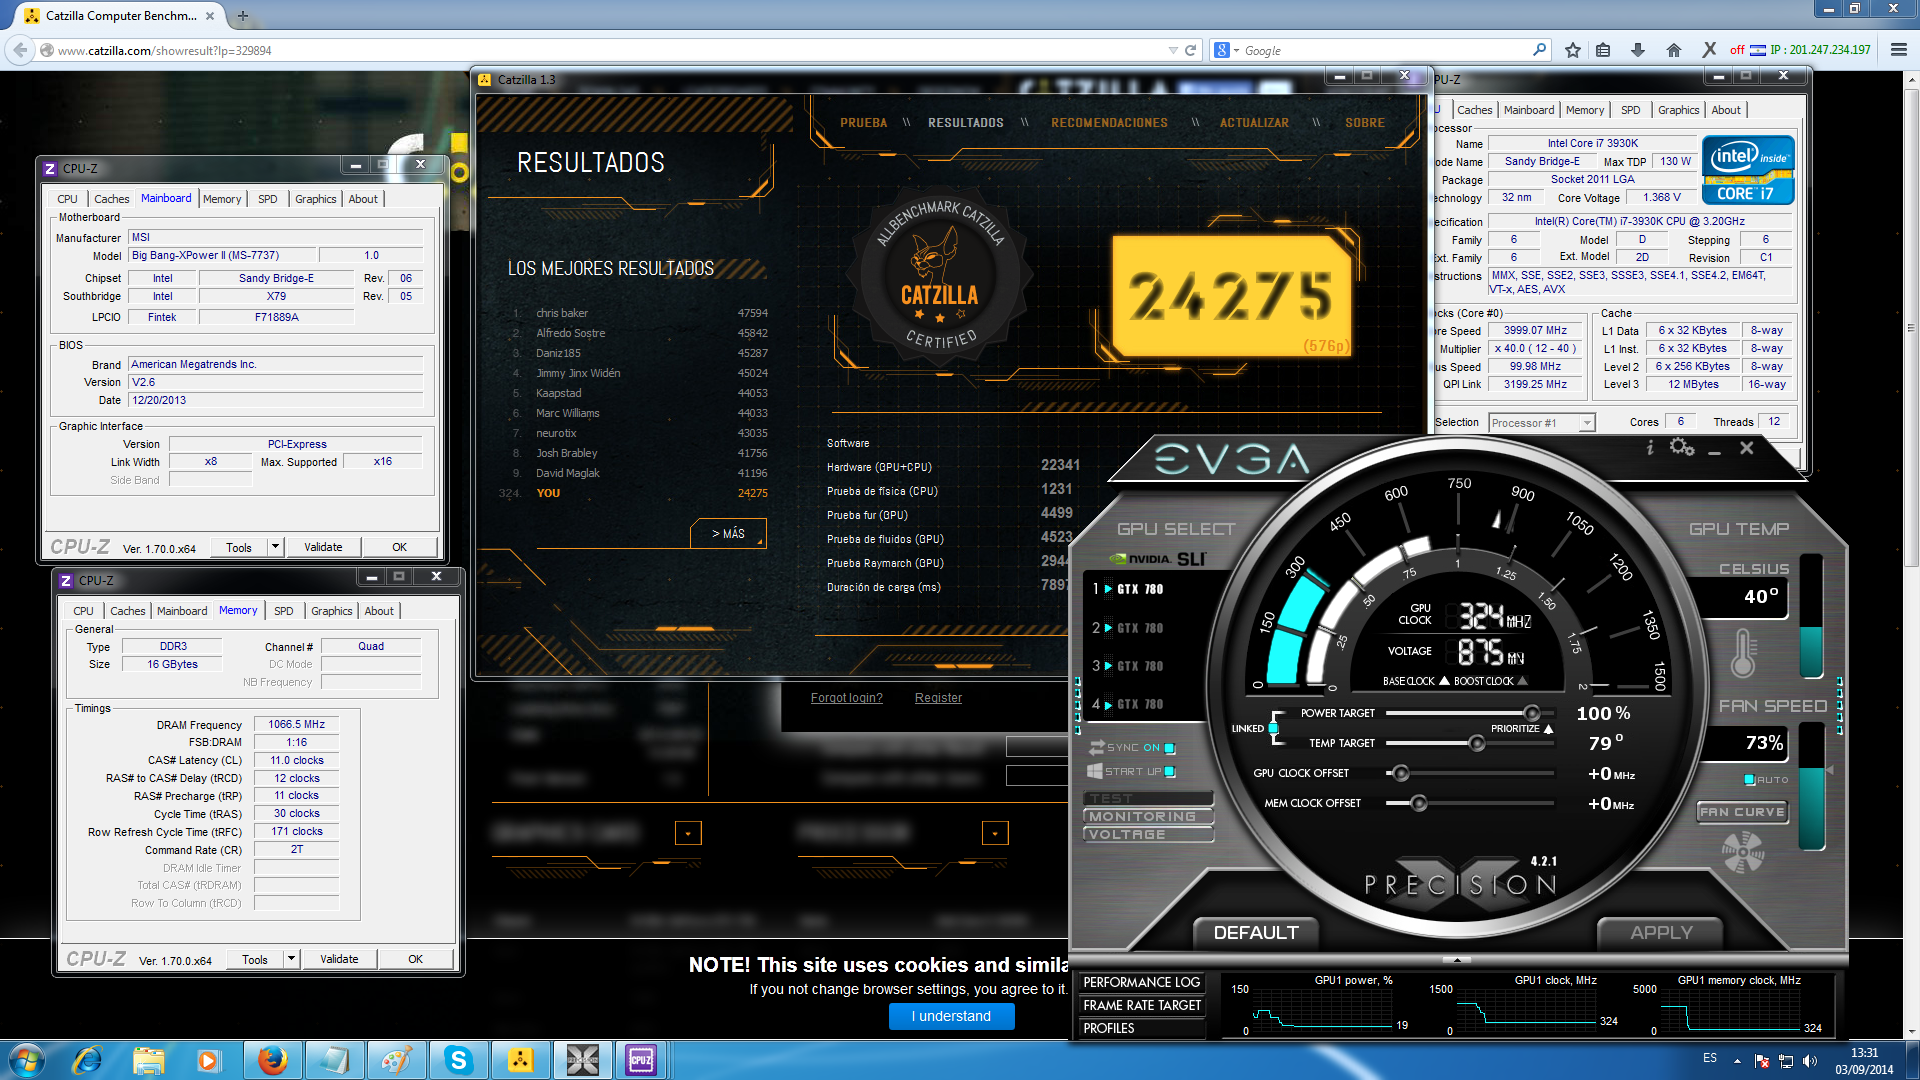
Task: Click the fan speed vertical bar
Action: (1812, 787)
